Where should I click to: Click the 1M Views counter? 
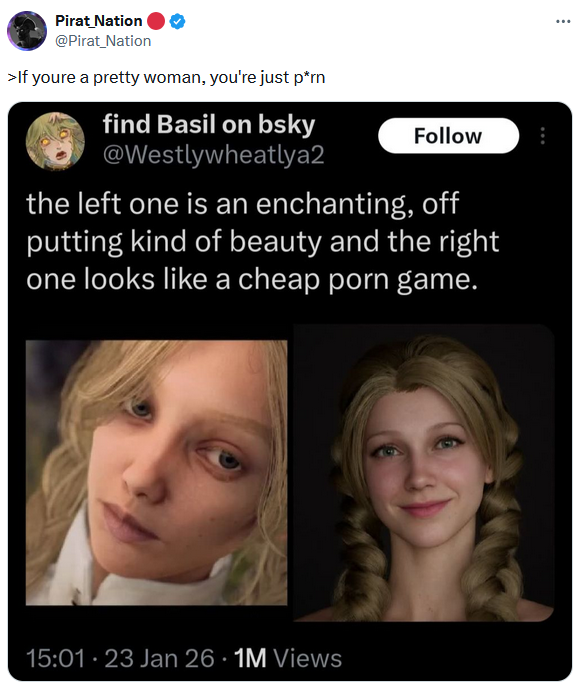[287, 658]
